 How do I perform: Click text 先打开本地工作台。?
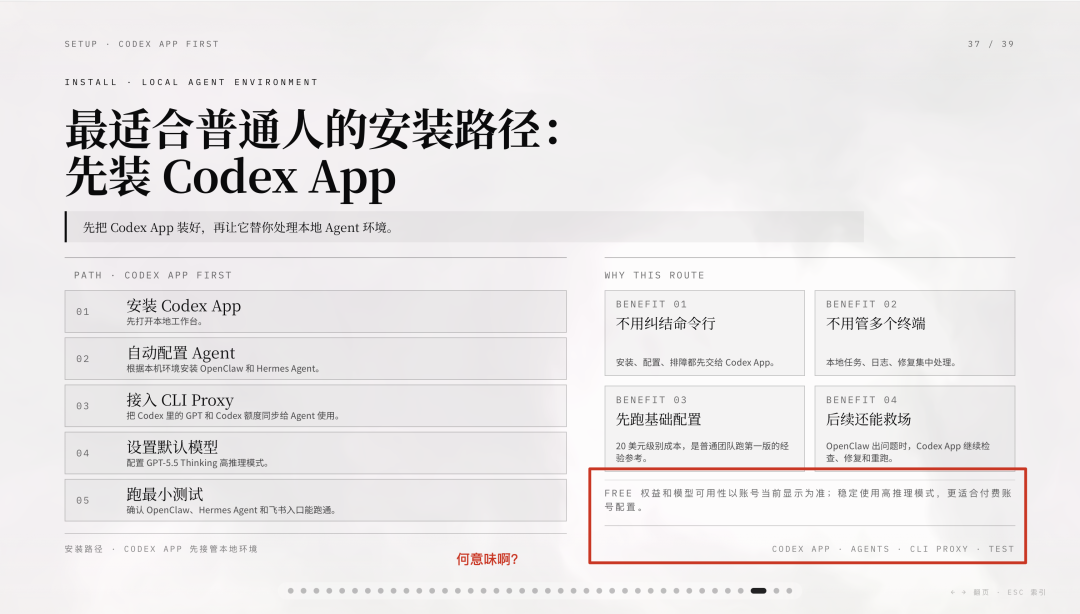pos(165,322)
